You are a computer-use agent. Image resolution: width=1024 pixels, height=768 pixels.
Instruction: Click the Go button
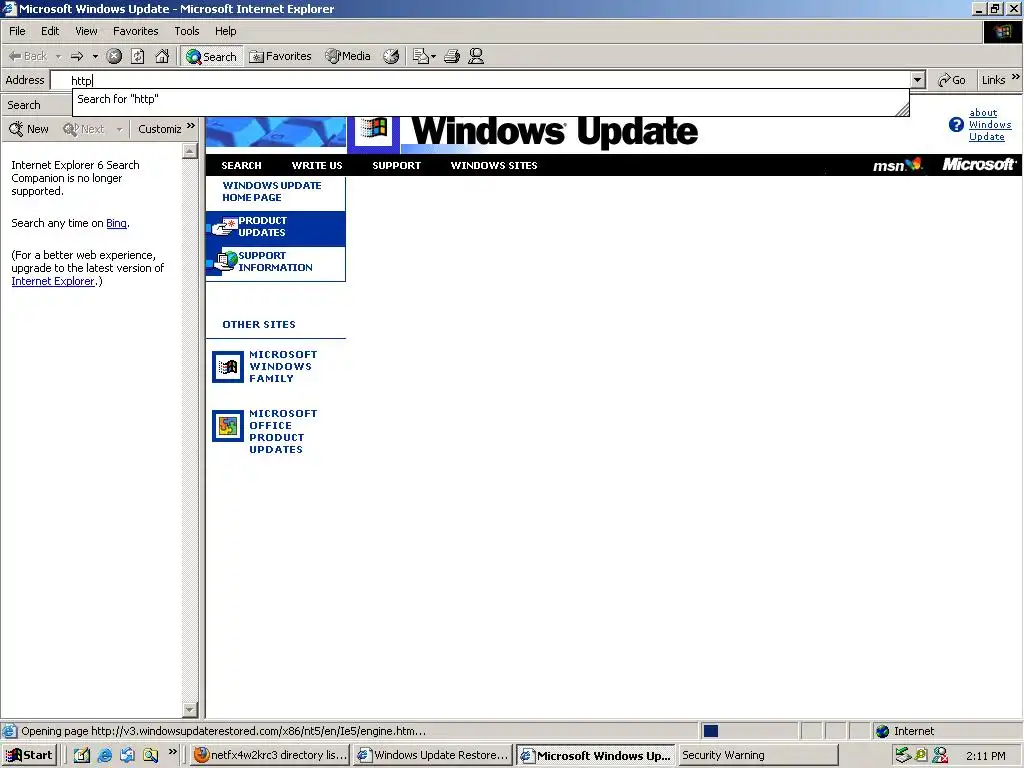pyautogui.click(x=952, y=80)
